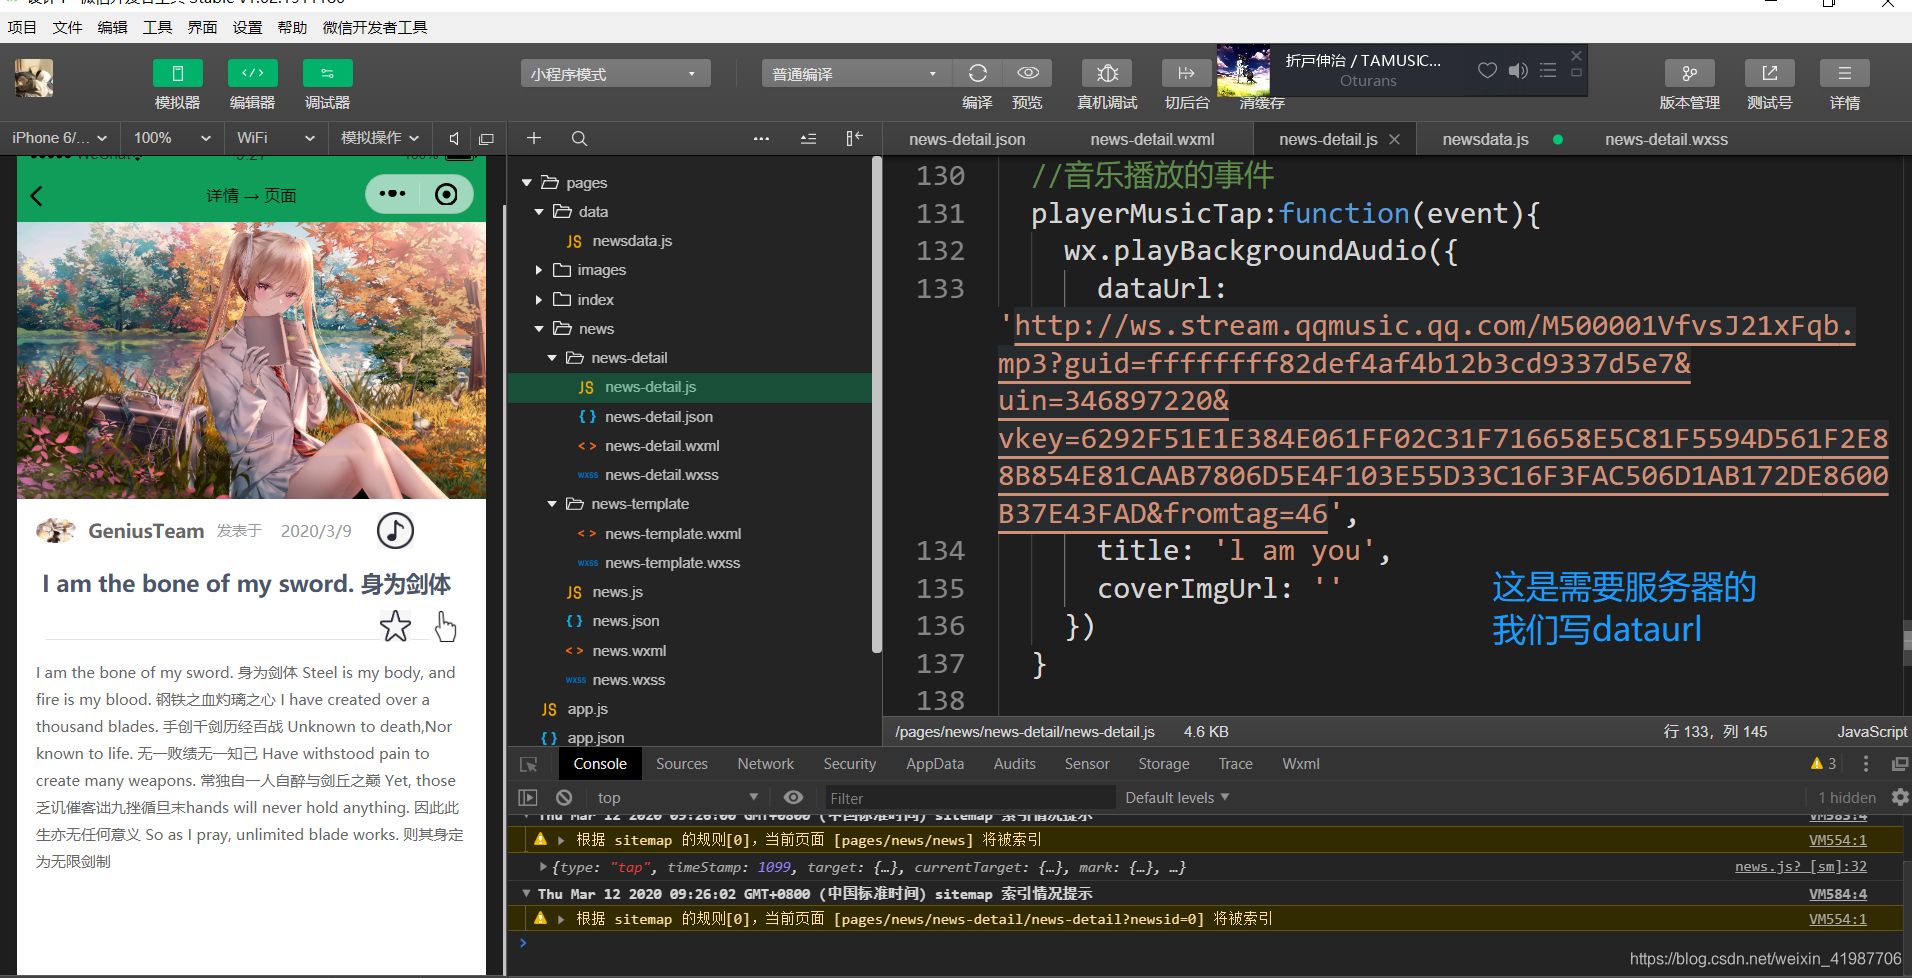The height and width of the screenshot is (978, 1912).
Task: Clear the console with ban icon
Action: (564, 798)
